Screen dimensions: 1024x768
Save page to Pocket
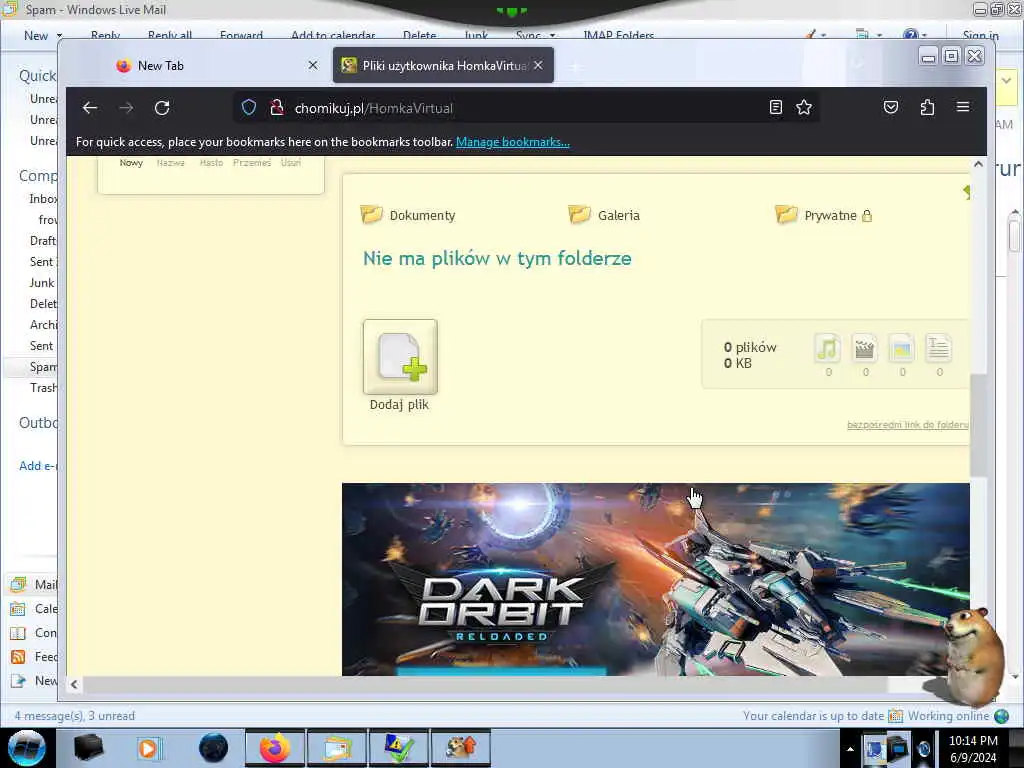pos(891,107)
